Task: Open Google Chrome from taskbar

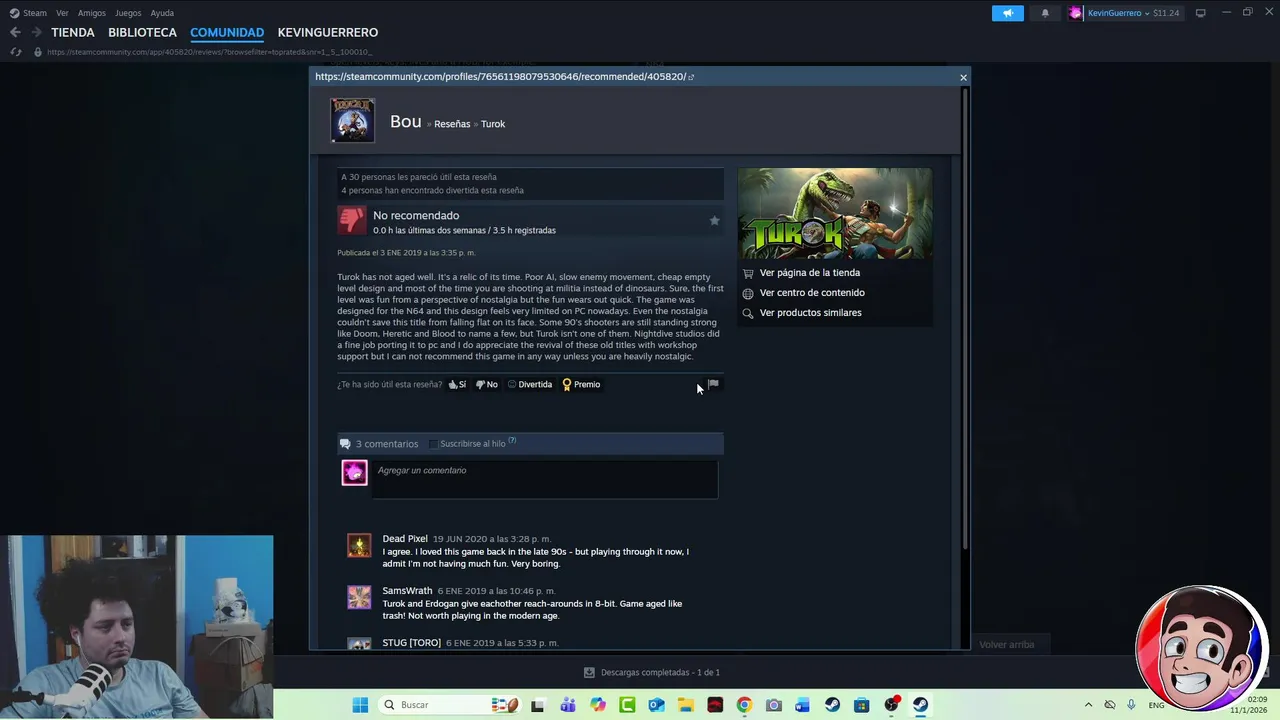Action: point(744,705)
